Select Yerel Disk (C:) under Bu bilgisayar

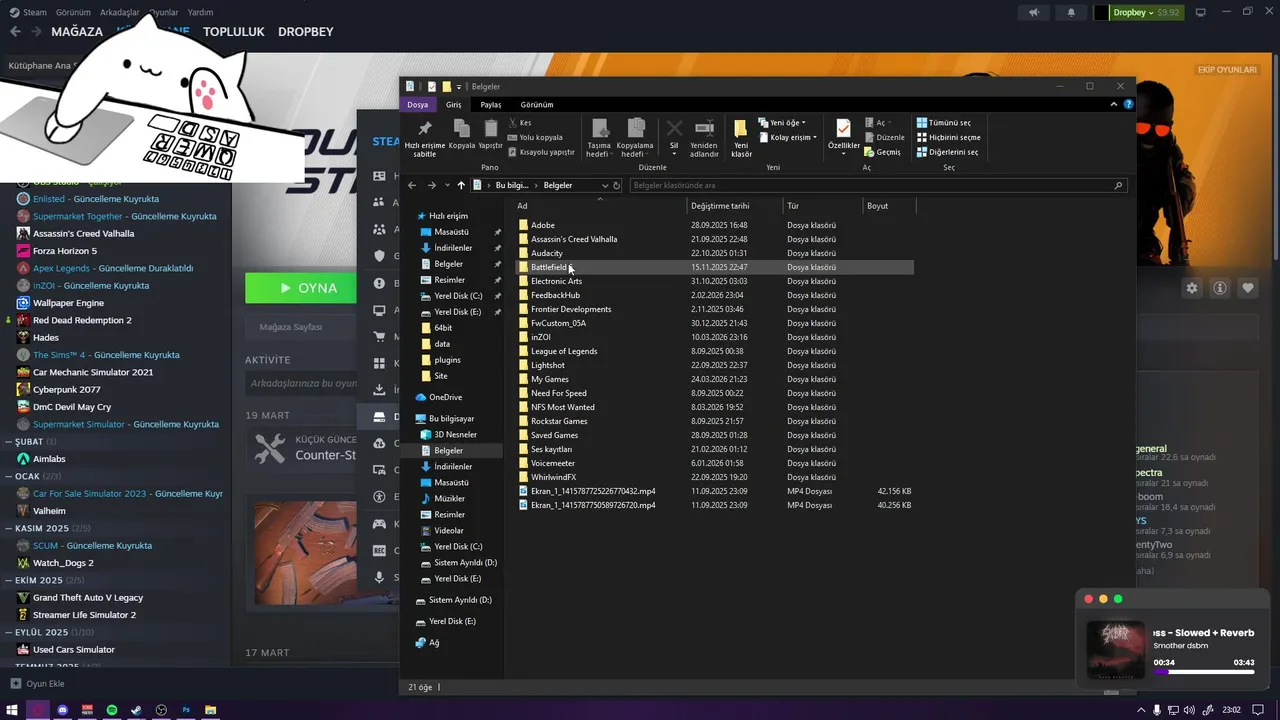[458, 546]
